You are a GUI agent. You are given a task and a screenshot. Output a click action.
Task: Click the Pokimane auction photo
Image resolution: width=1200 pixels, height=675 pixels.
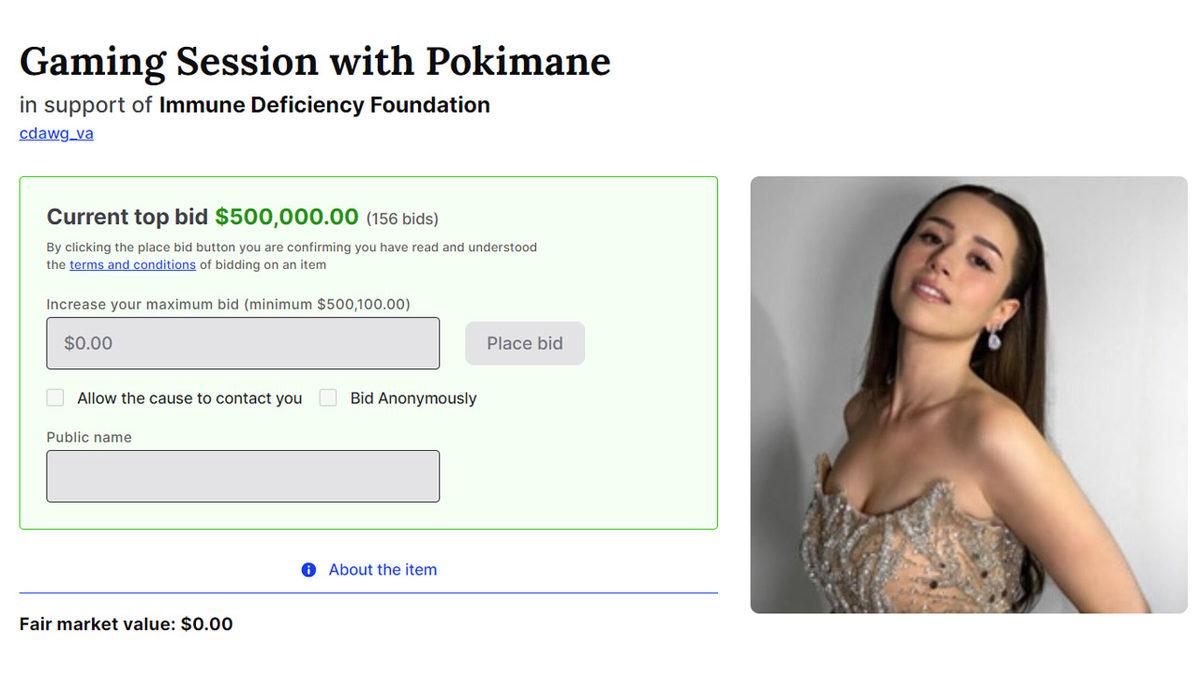(x=968, y=395)
